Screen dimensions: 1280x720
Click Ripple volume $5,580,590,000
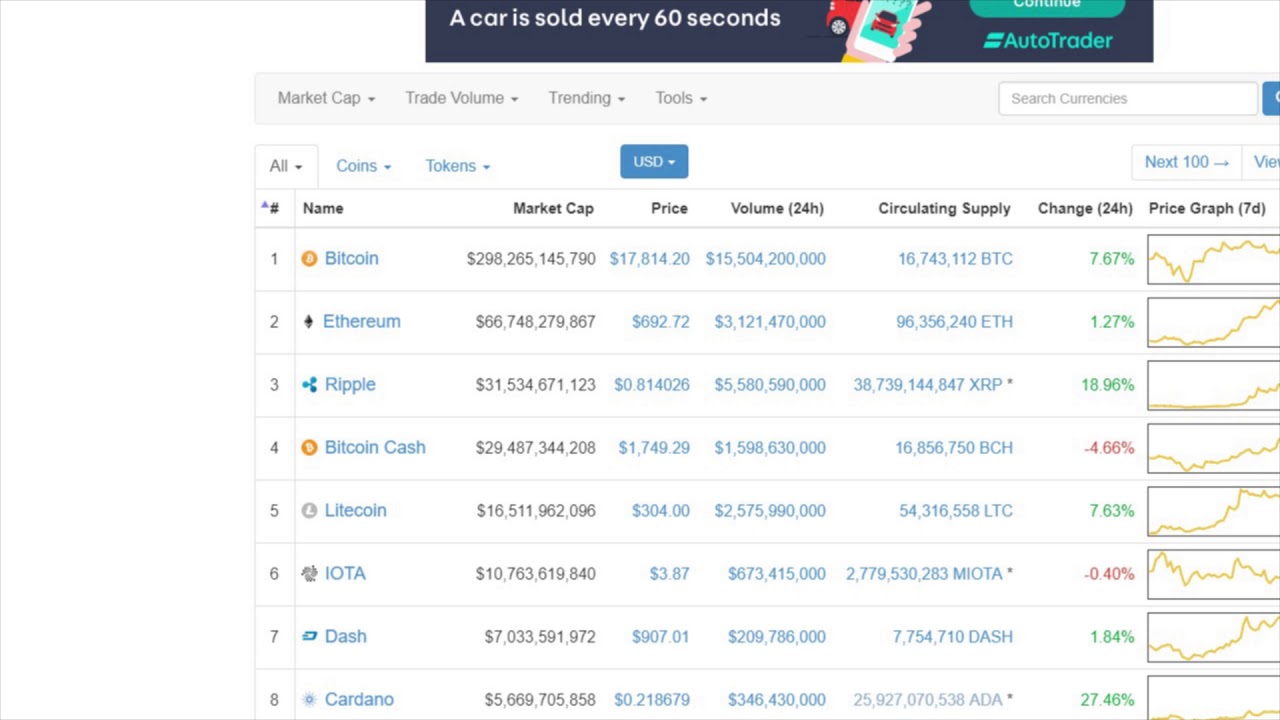(x=770, y=385)
